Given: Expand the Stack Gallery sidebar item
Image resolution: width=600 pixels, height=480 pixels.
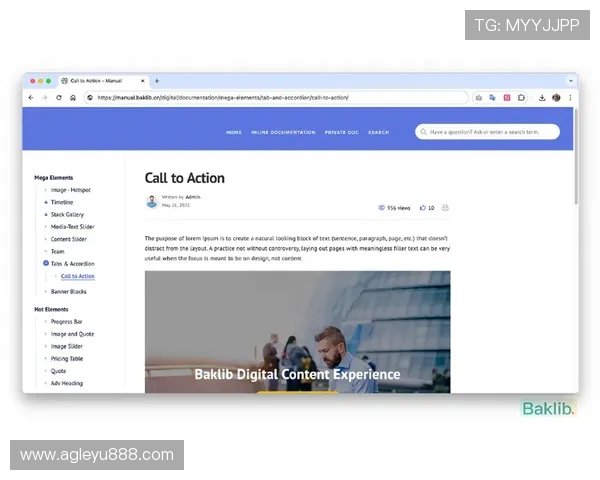Looking at the screenshot, I should pyautogui.click(x=46, y=214).
